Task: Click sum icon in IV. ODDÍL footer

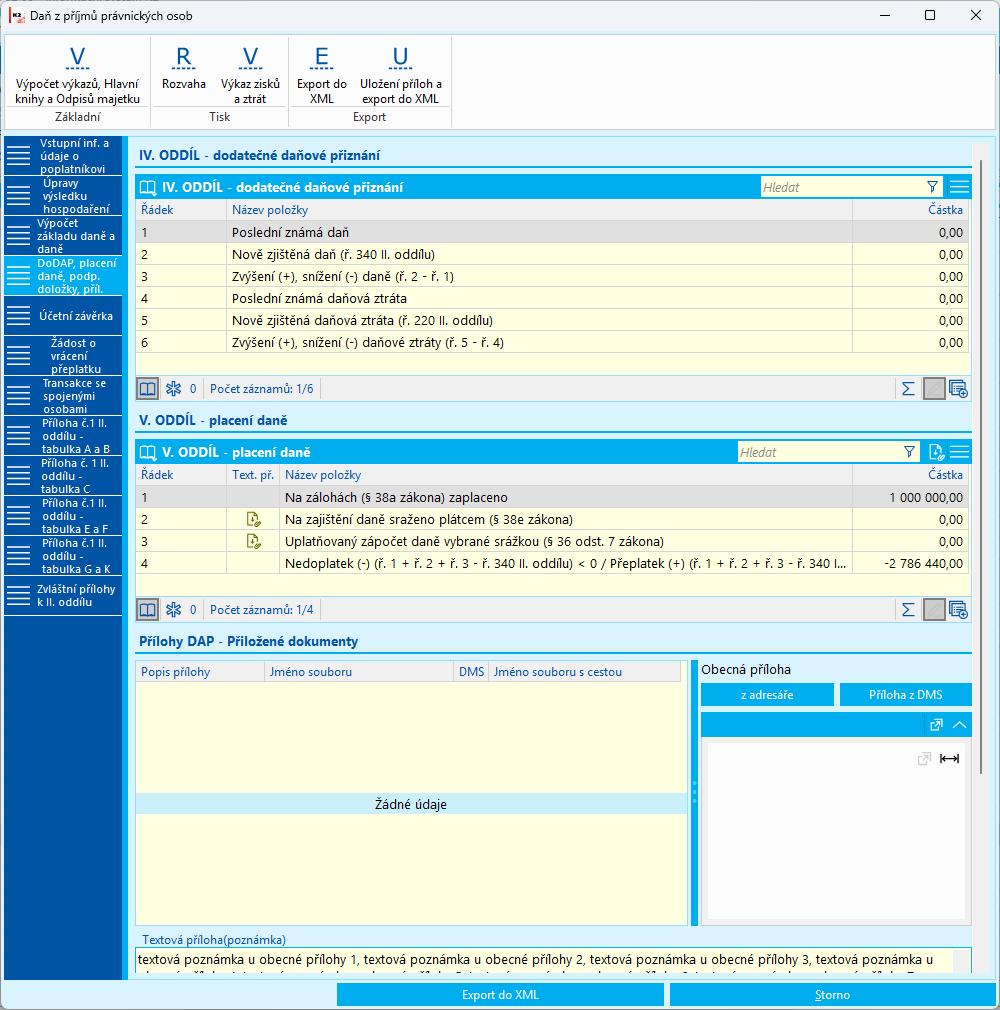Action: 909,388
